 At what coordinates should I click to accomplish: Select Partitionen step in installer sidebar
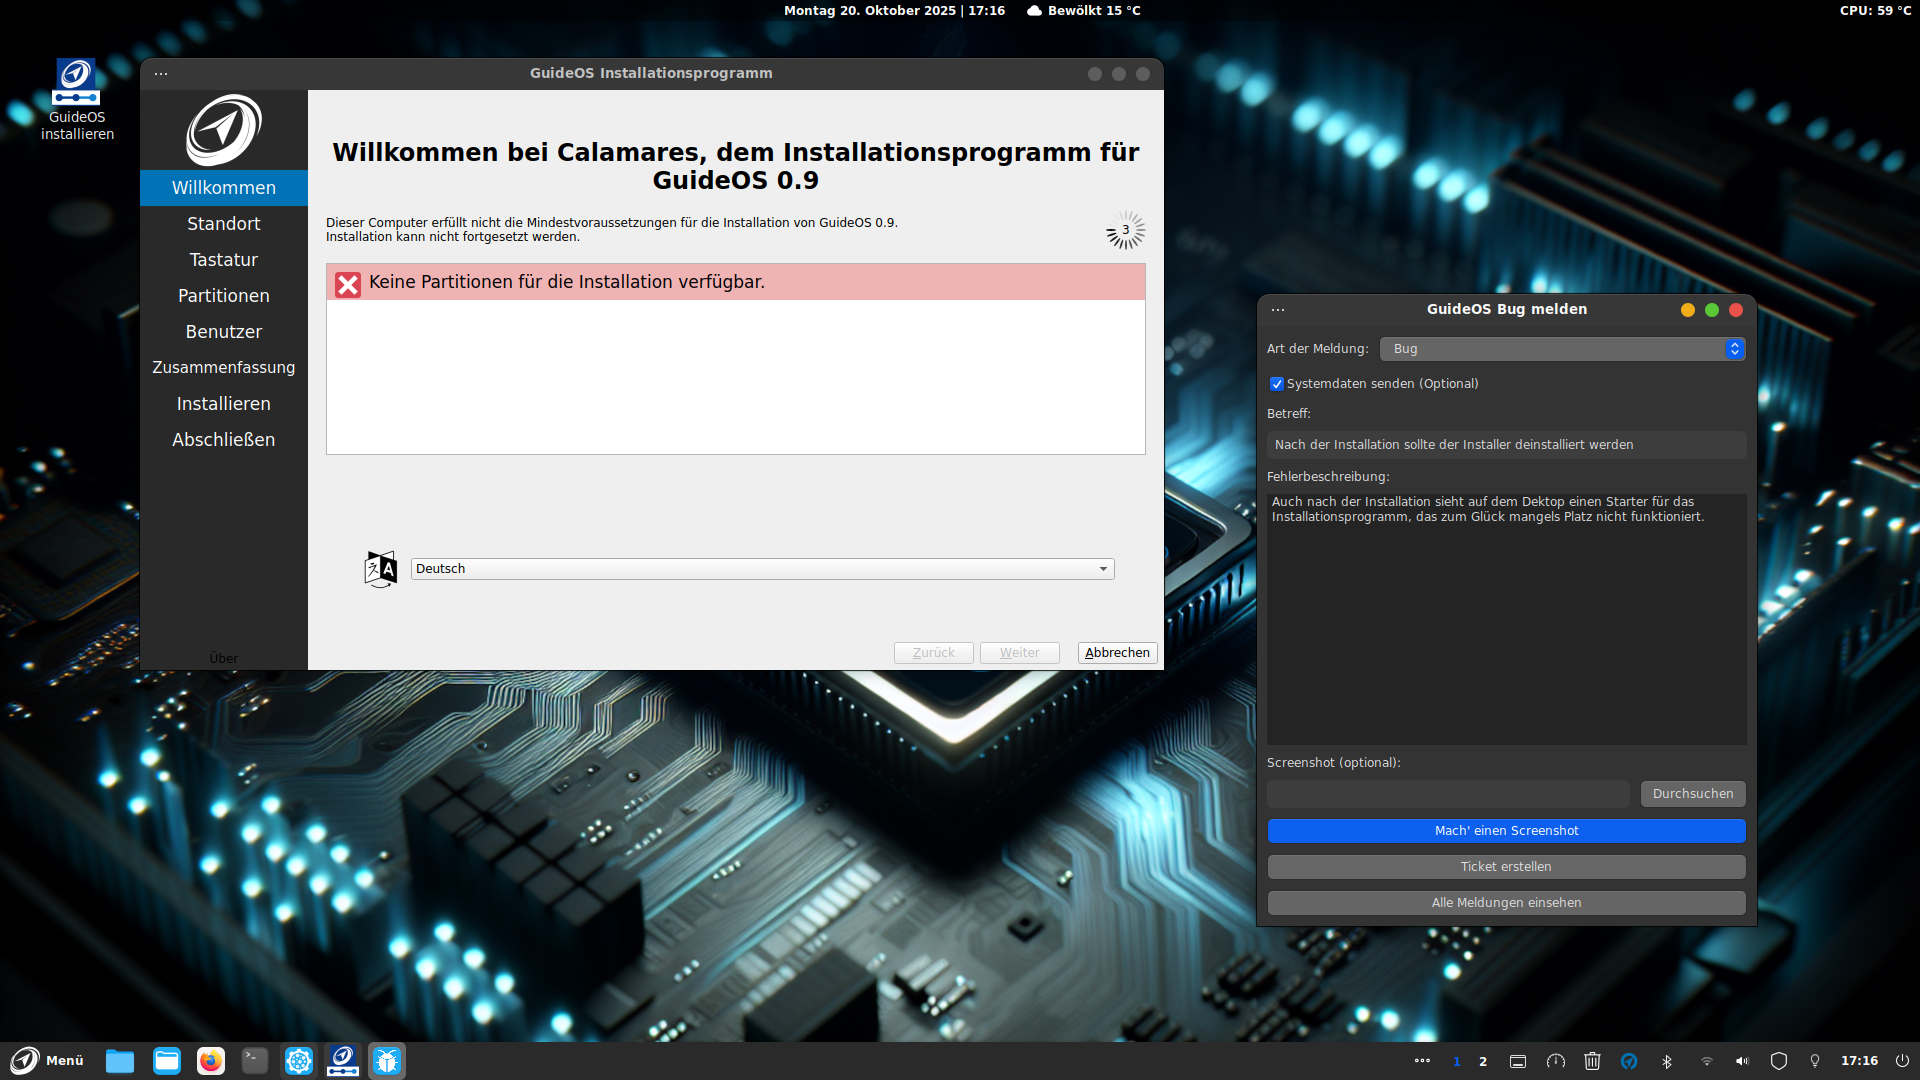[223, 296]
